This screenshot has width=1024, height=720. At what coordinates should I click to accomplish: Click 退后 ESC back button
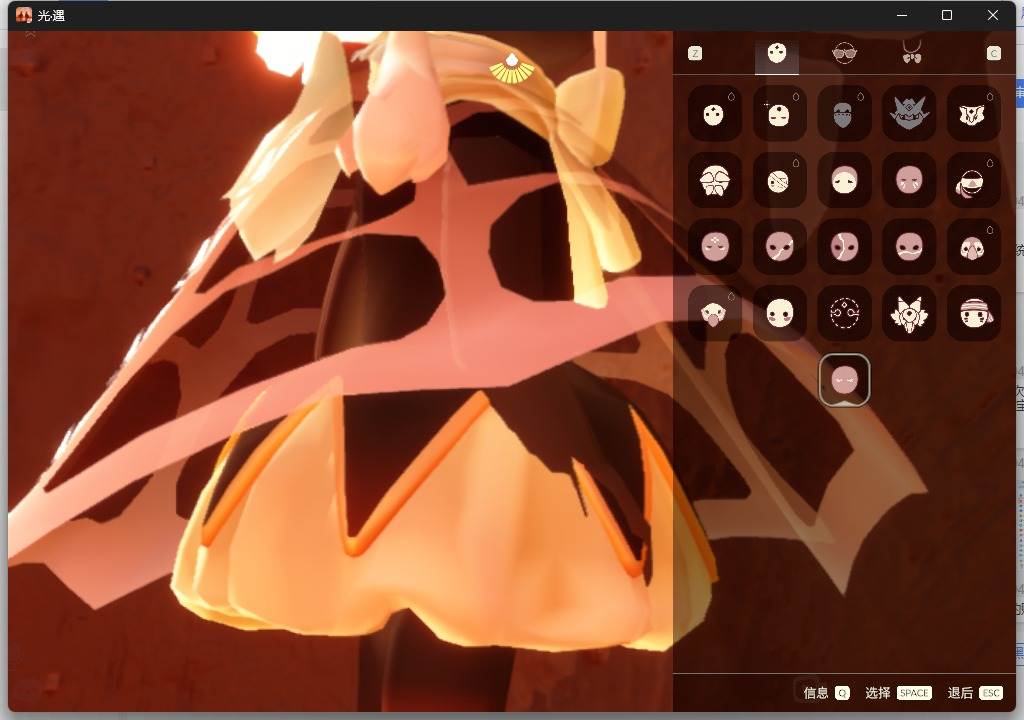(975, 693)
